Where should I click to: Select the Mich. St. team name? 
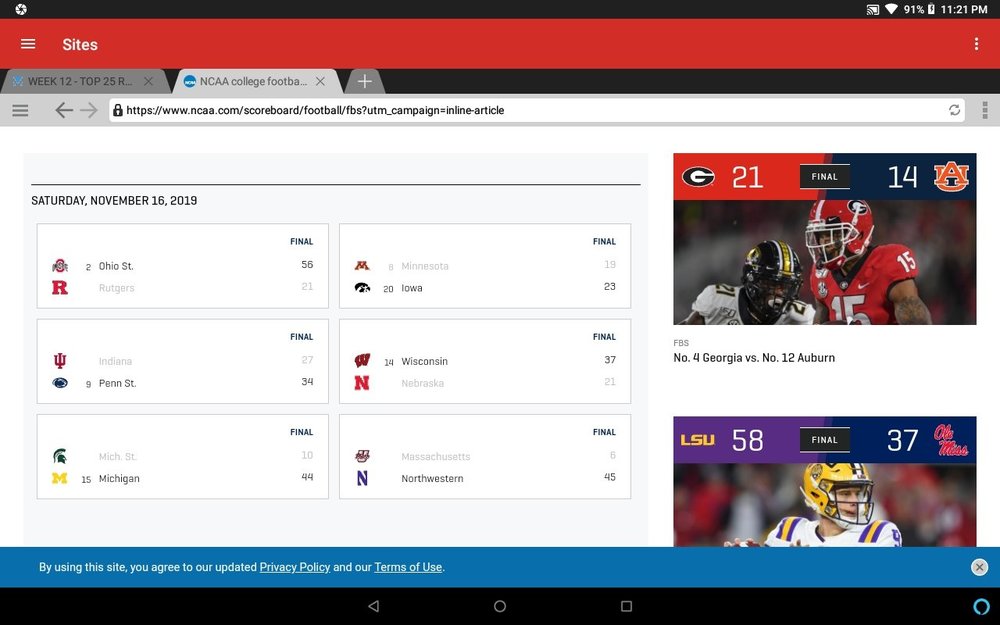pos(117,457)
